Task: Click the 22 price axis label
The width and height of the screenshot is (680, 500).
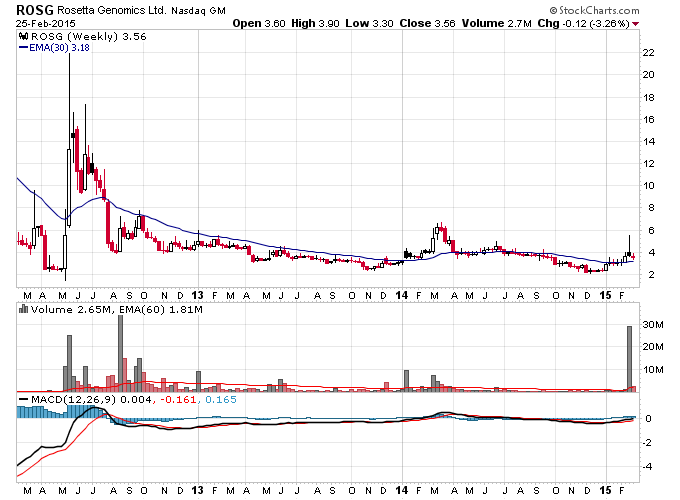Action: coord(648,52)
